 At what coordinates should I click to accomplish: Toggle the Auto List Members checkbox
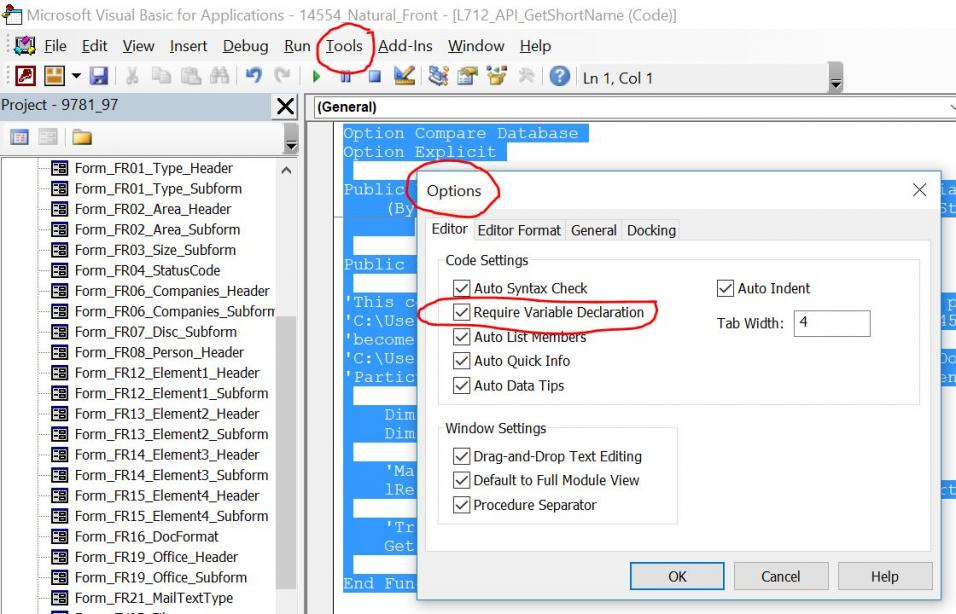point(462,337)
